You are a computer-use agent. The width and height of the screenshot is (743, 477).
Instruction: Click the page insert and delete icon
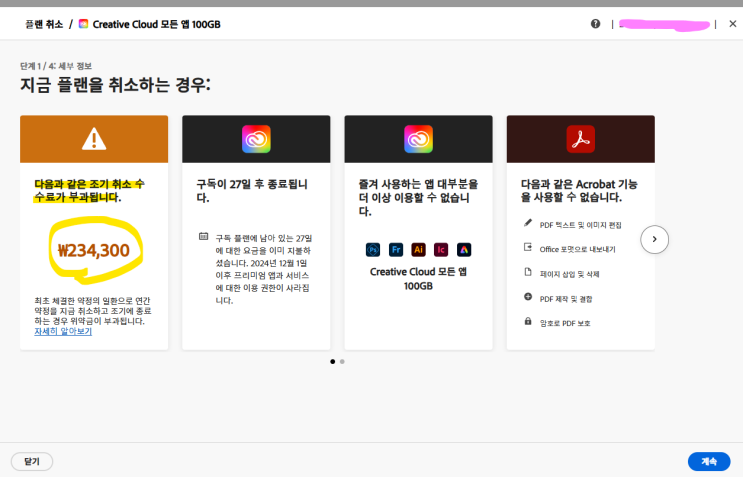coord(528,272)
